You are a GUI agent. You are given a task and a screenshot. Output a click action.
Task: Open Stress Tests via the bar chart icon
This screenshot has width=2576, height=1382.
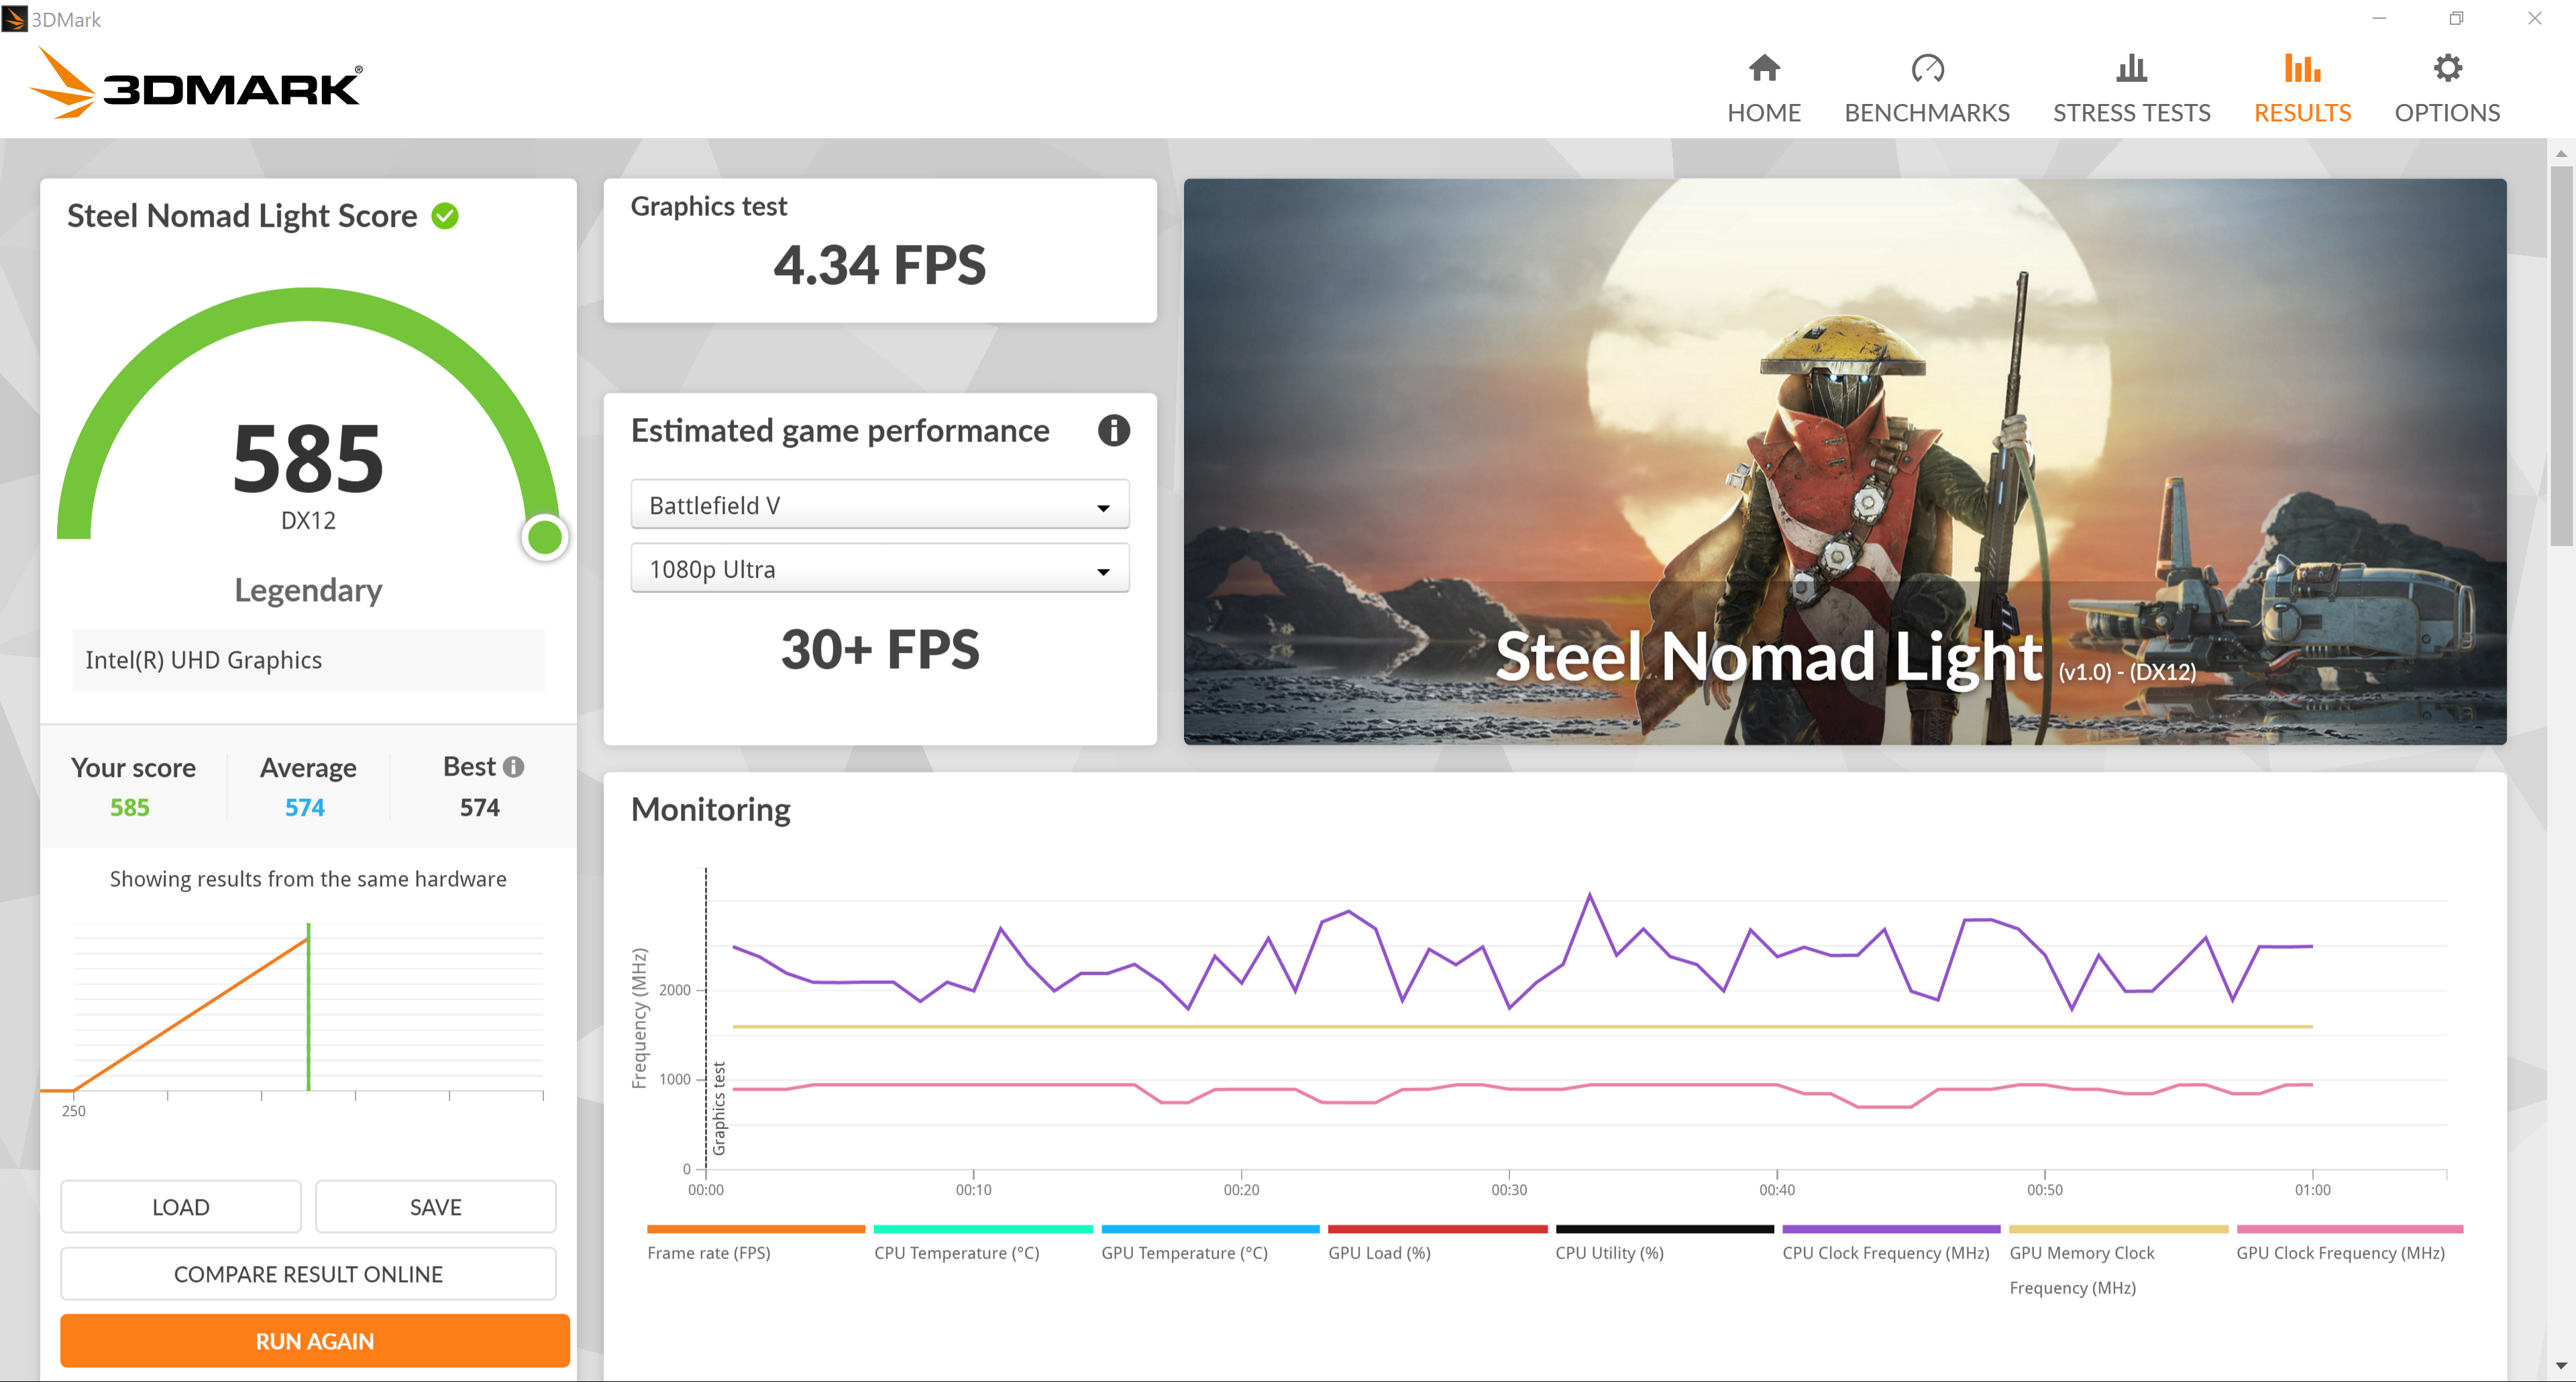2131,68
